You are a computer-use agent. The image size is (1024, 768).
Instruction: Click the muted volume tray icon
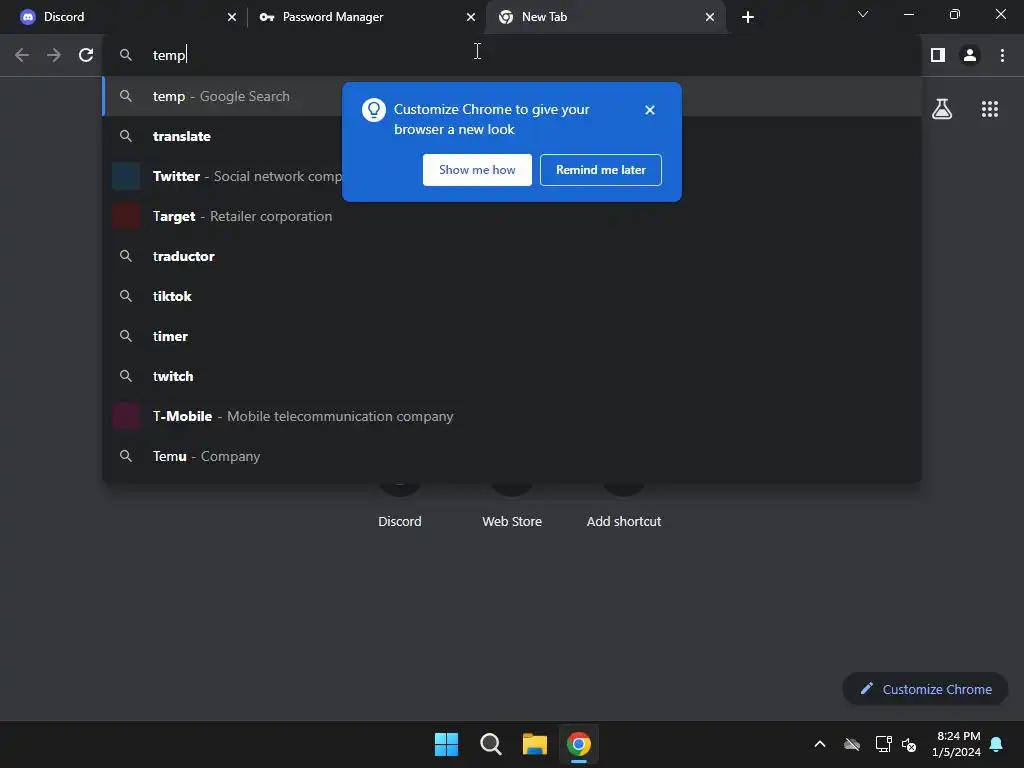click(x=908, y=744)
